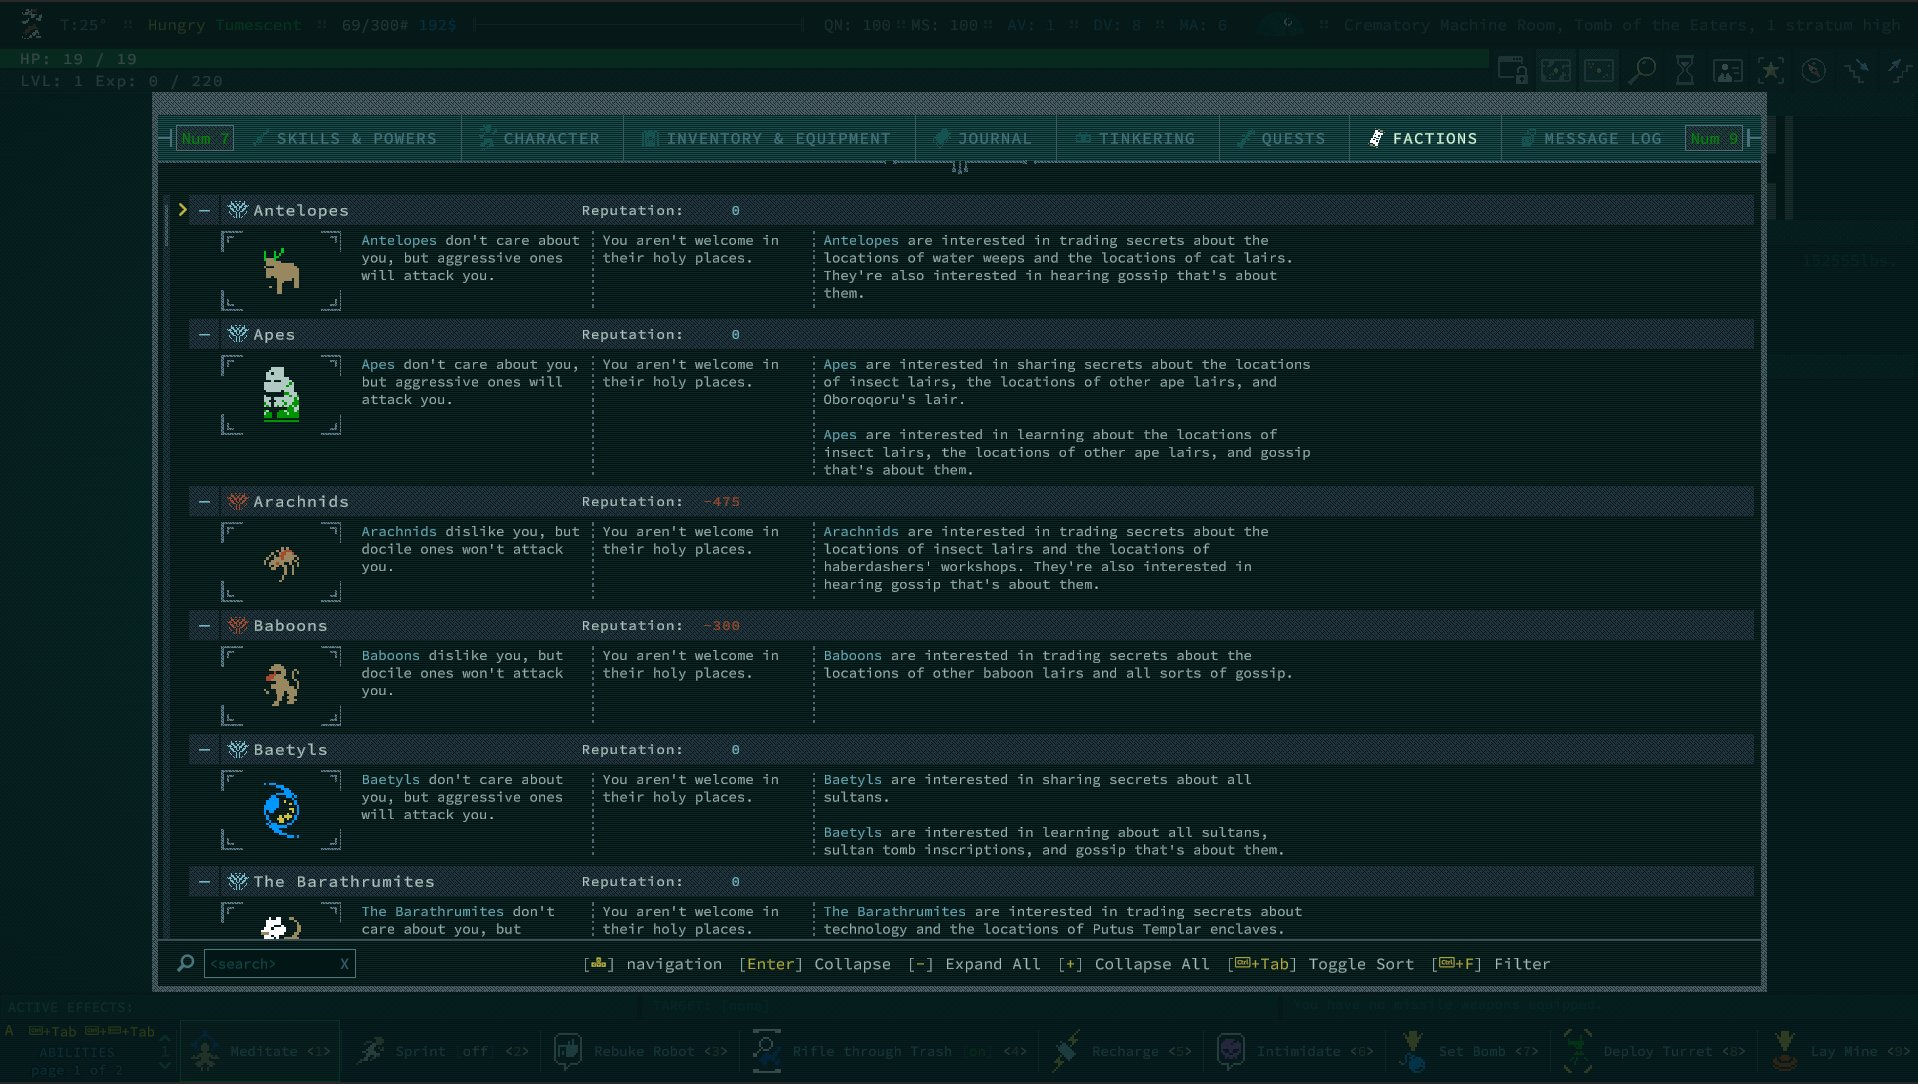Collapse the Baetyls faction entry
This screenshot has width=1918, height=1084.
tap(204, 749)
